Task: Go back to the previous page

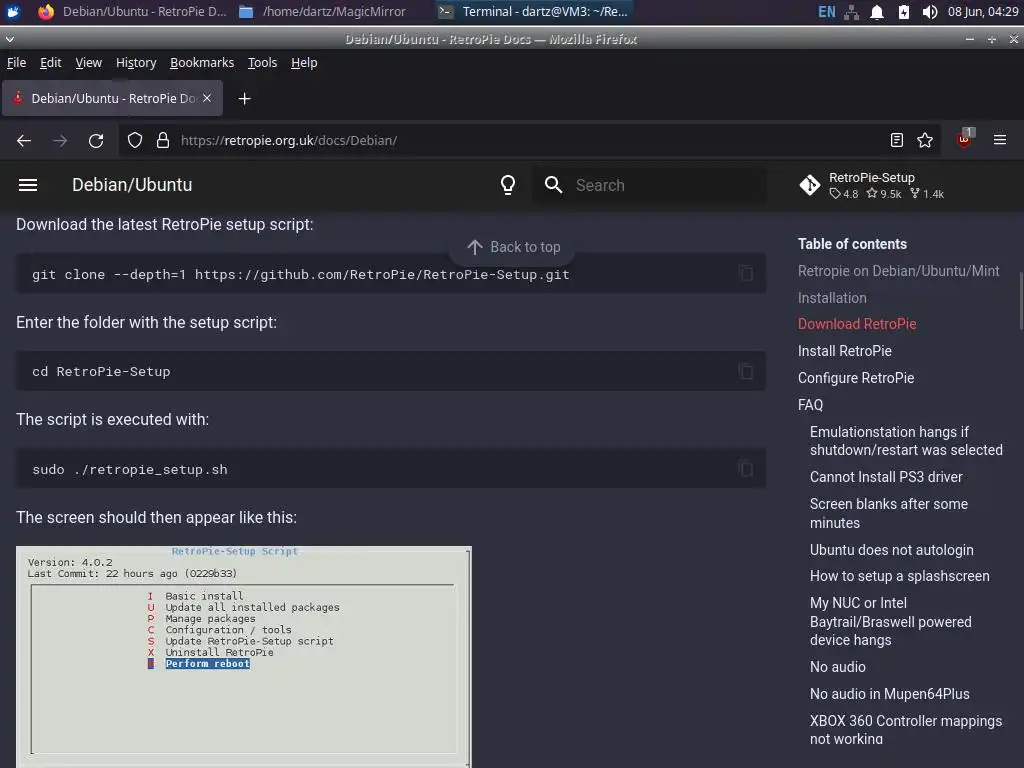Action: pyautogui.click(x=24, y=140)
